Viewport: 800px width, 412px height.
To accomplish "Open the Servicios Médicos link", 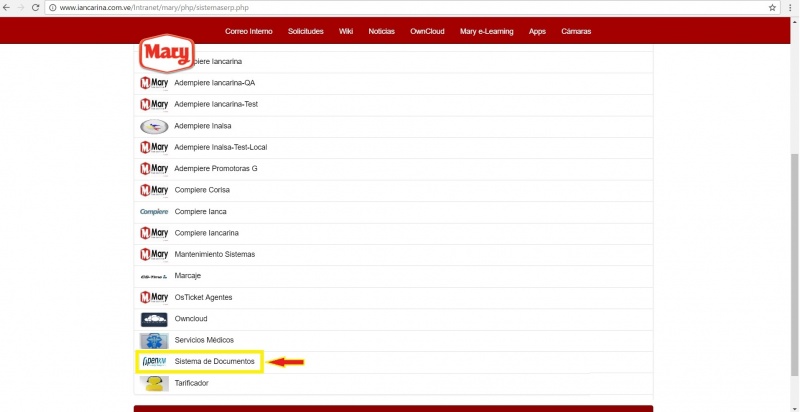I will (x=204, y=340).
